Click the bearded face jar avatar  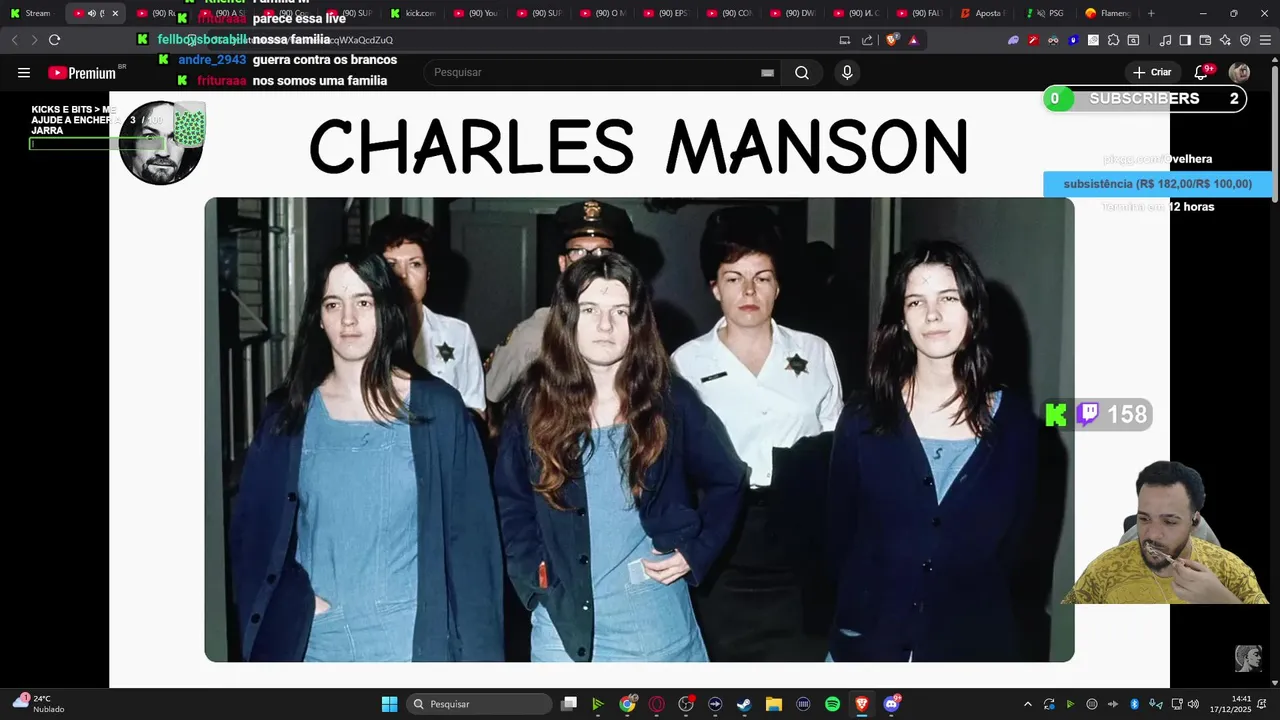coord(161,142)
